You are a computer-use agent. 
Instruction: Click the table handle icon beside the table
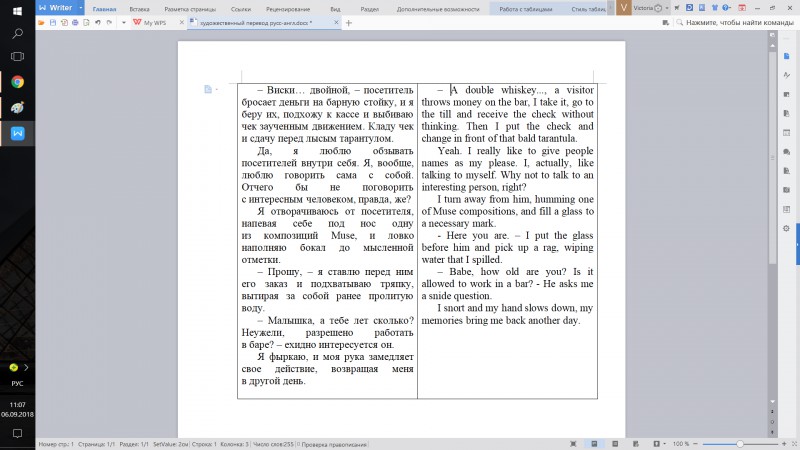pyautogui.click(x=208, y=89)
